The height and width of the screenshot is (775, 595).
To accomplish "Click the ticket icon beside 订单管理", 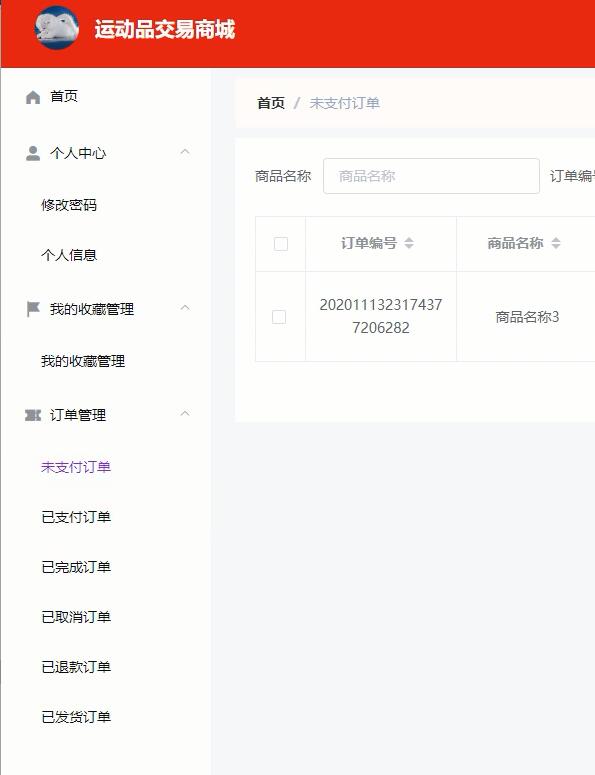I will 33,415.
